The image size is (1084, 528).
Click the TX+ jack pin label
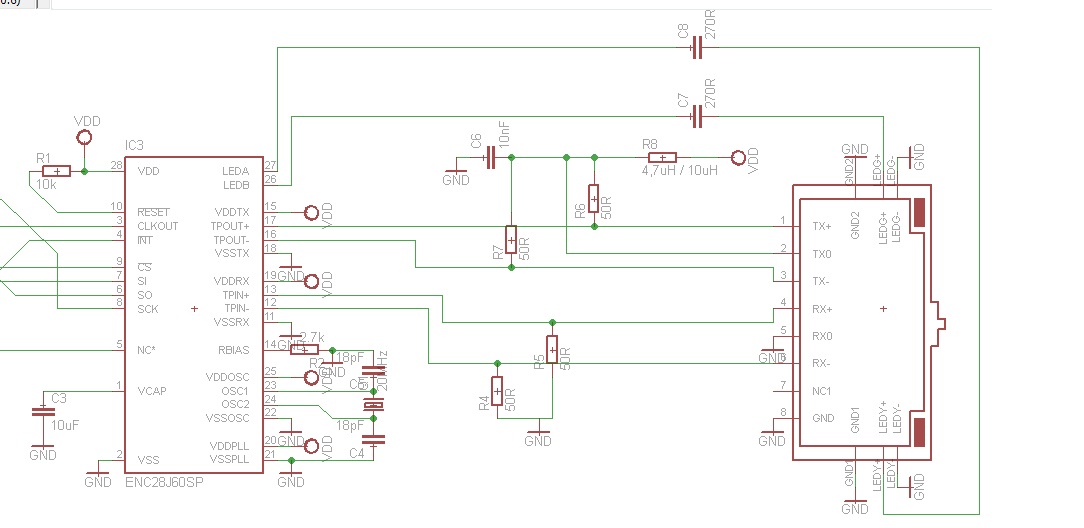(821, 226)
